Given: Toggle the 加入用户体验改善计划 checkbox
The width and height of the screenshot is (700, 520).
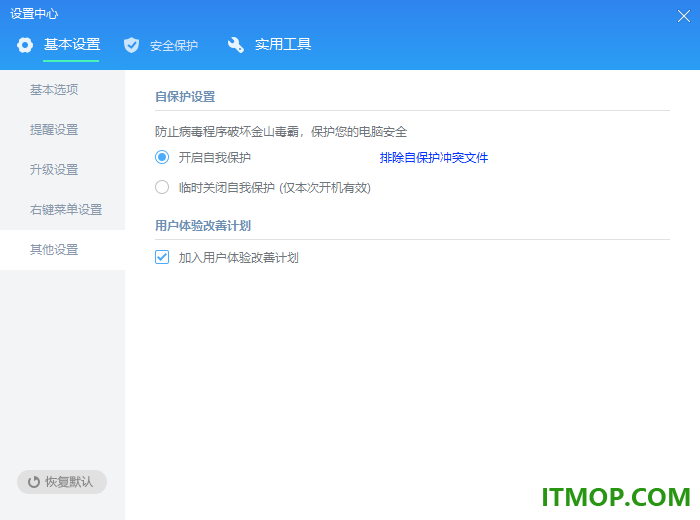Looking at the screenshot, I should click(x=162, y=257).
